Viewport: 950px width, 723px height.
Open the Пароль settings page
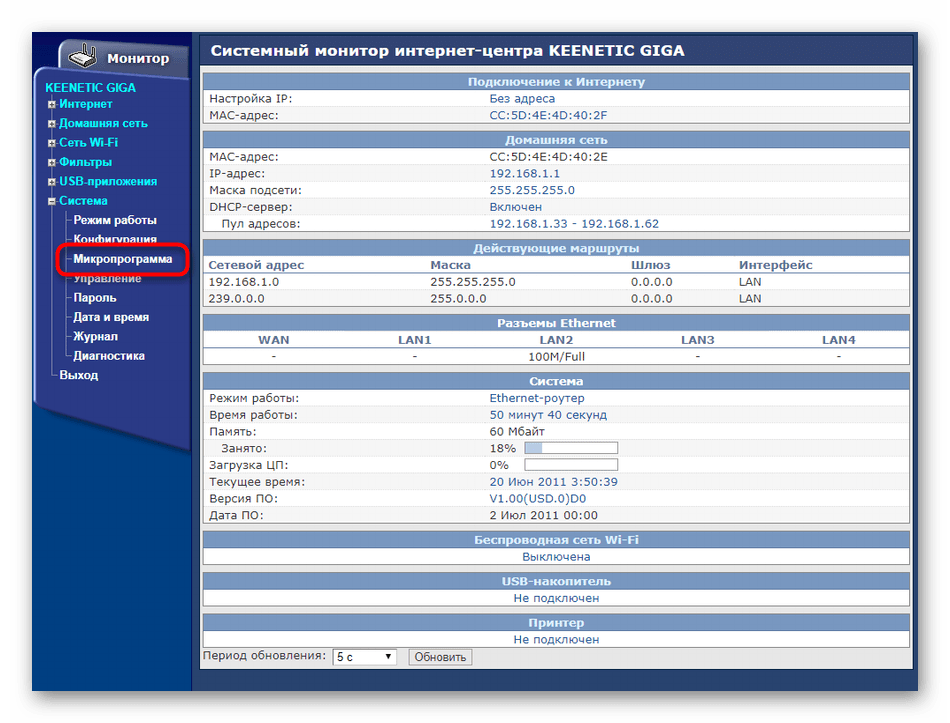point(94,297)
